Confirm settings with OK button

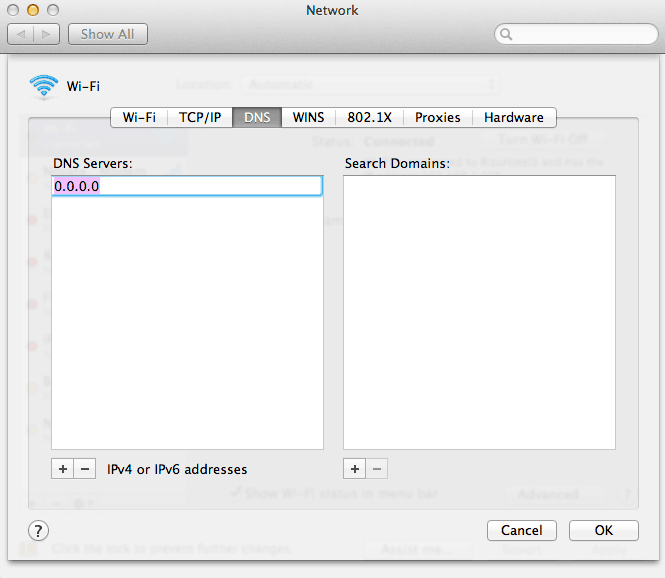[604, 531]
